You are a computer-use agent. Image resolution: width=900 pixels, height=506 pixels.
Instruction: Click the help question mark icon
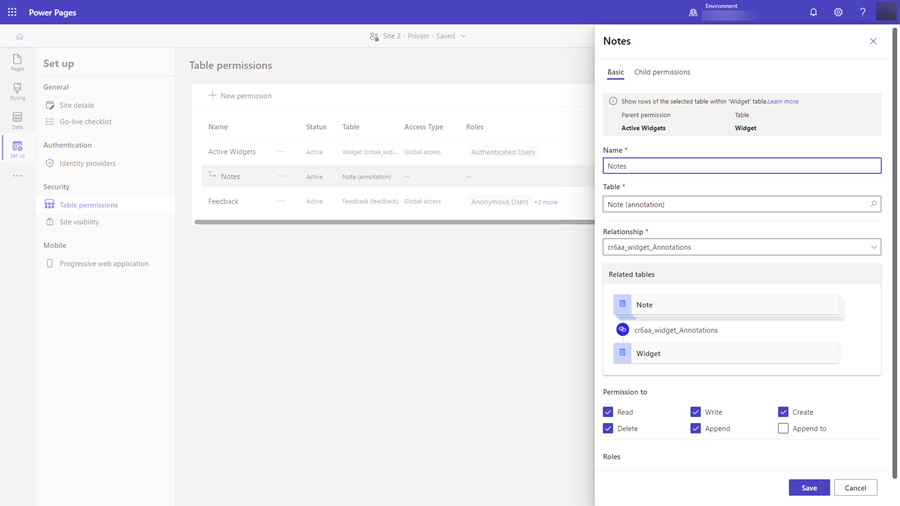pyautogui.click(x=862, y=12)
